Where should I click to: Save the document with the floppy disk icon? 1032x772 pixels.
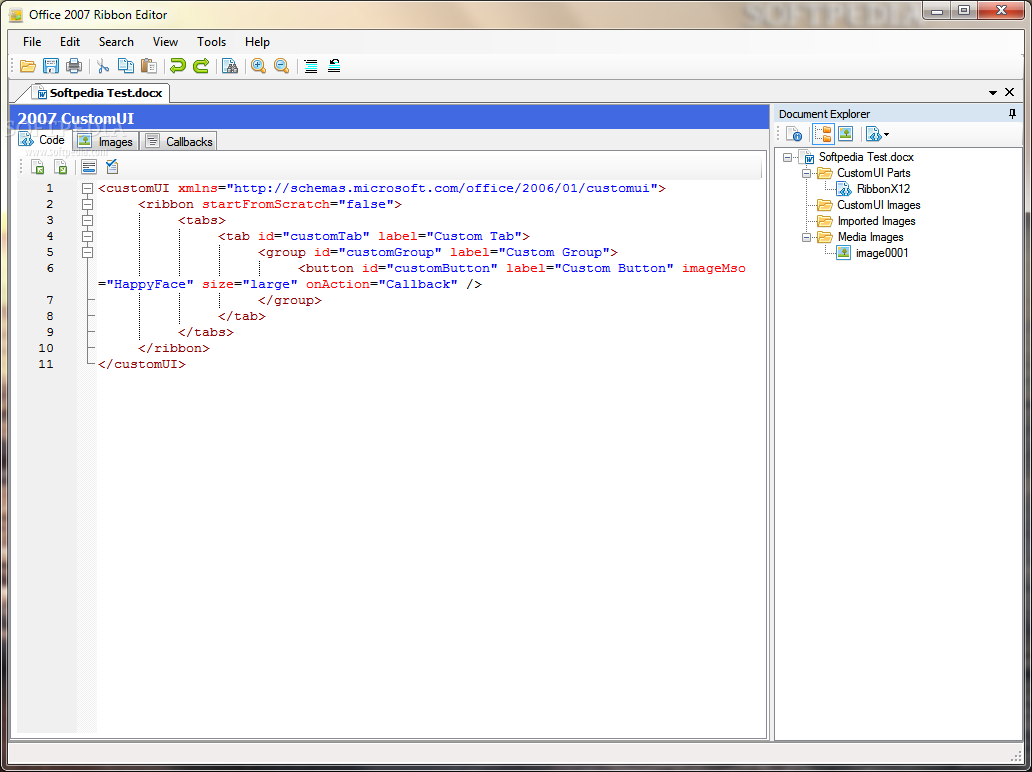51,66
